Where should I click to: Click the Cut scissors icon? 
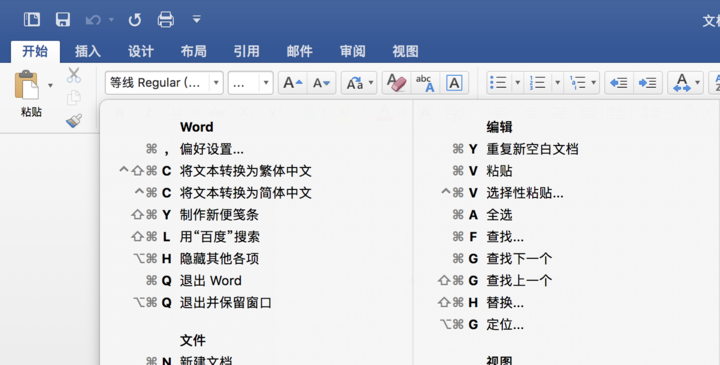pyautogui.click(x=73, y=75)
